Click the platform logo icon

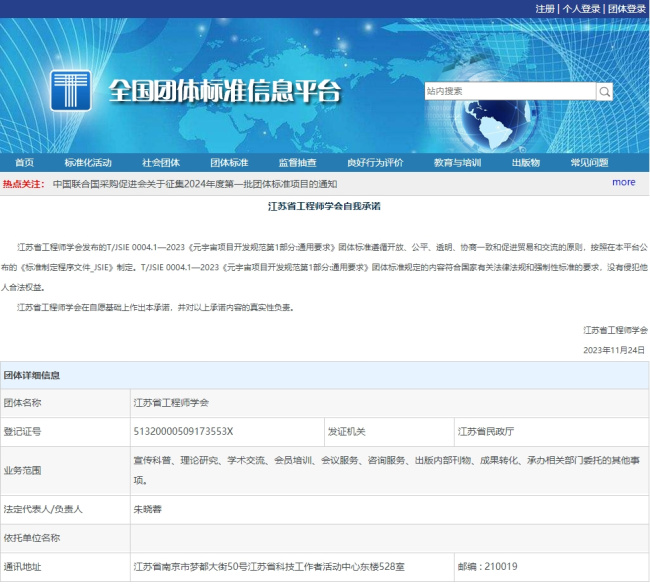coord(72,91)
